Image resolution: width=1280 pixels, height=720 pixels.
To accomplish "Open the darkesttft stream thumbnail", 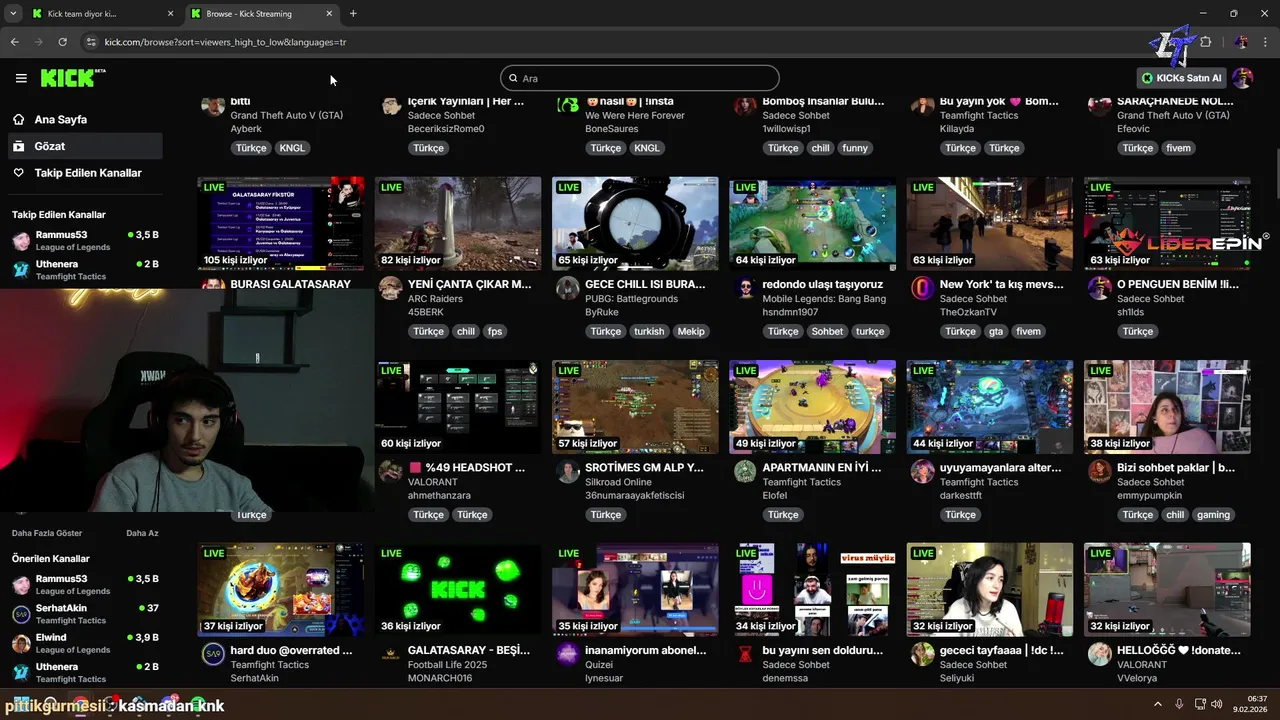I will coord(990,407).
